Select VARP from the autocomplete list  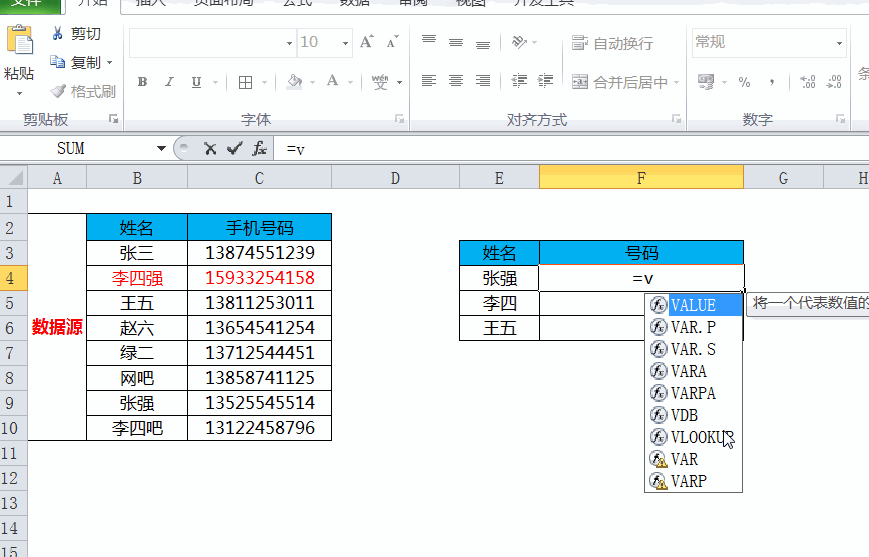point(694,481)
